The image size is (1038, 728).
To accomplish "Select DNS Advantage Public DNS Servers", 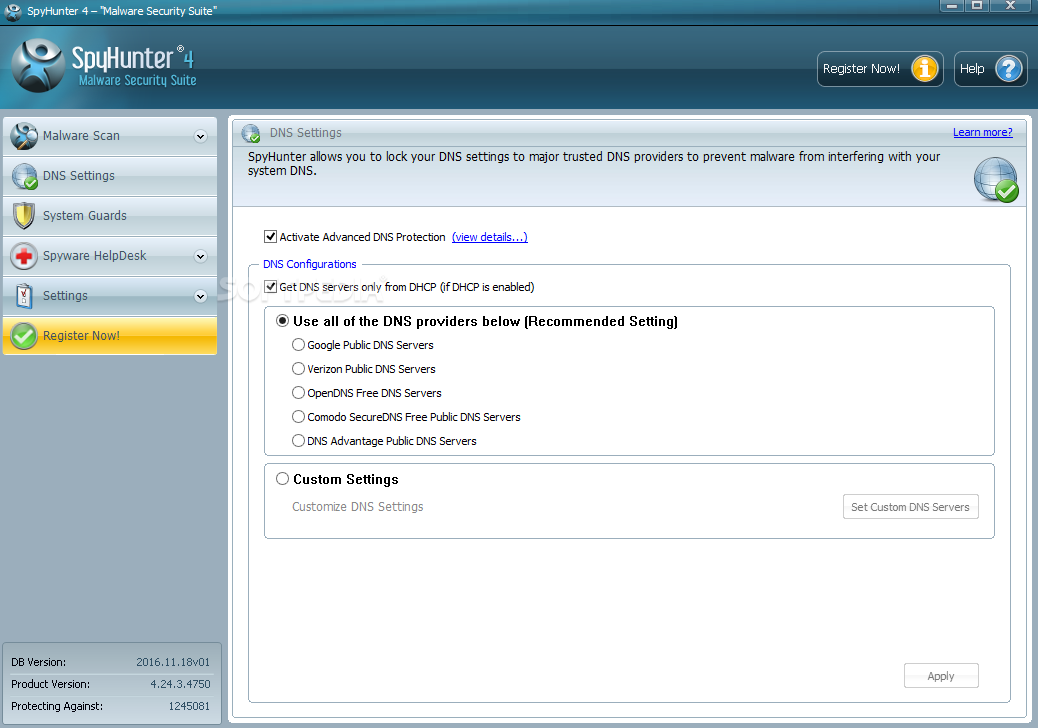I will (299, 441).
